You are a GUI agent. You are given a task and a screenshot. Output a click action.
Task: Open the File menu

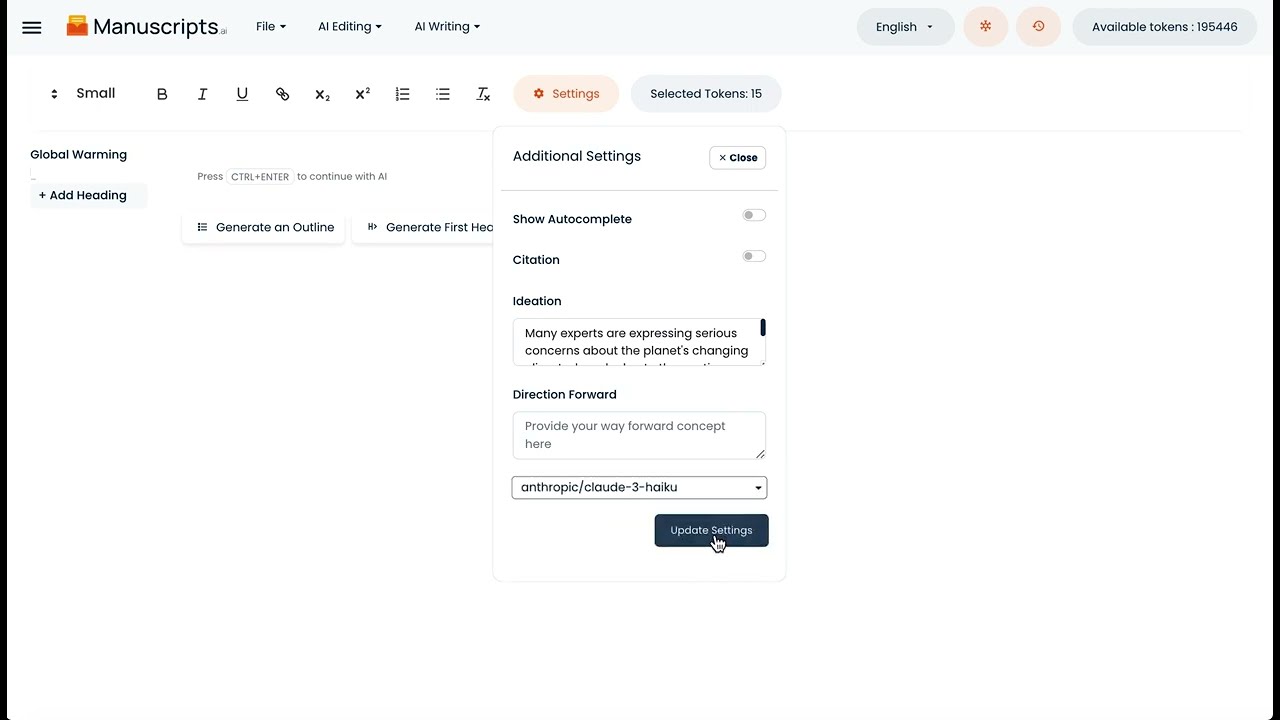271,27
